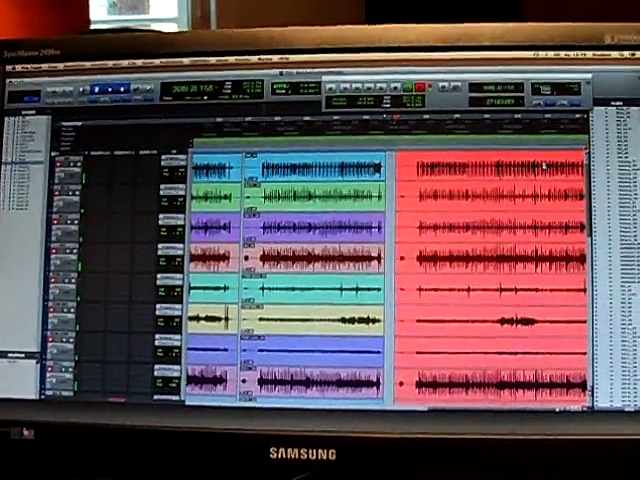
Task: Click the red Record button in the transport
Action: coord(420,87)
